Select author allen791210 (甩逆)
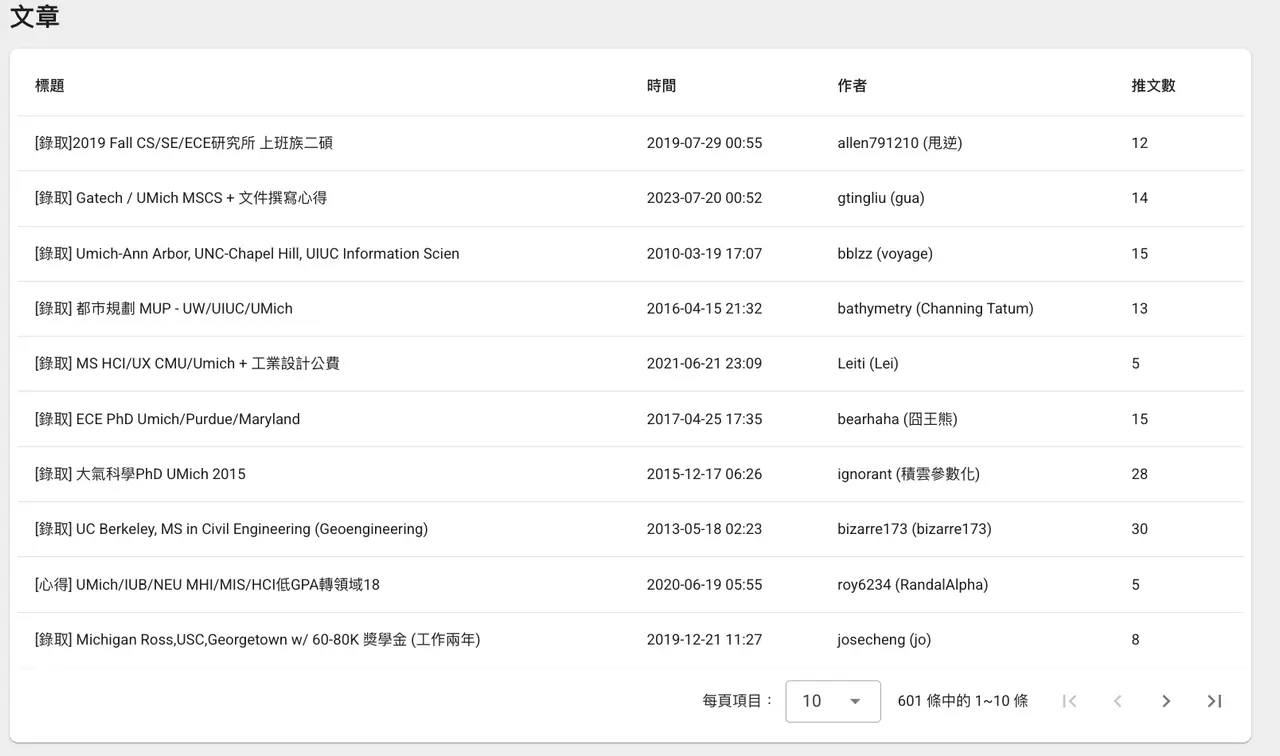The image size is (1280, 756). (900, 143)
